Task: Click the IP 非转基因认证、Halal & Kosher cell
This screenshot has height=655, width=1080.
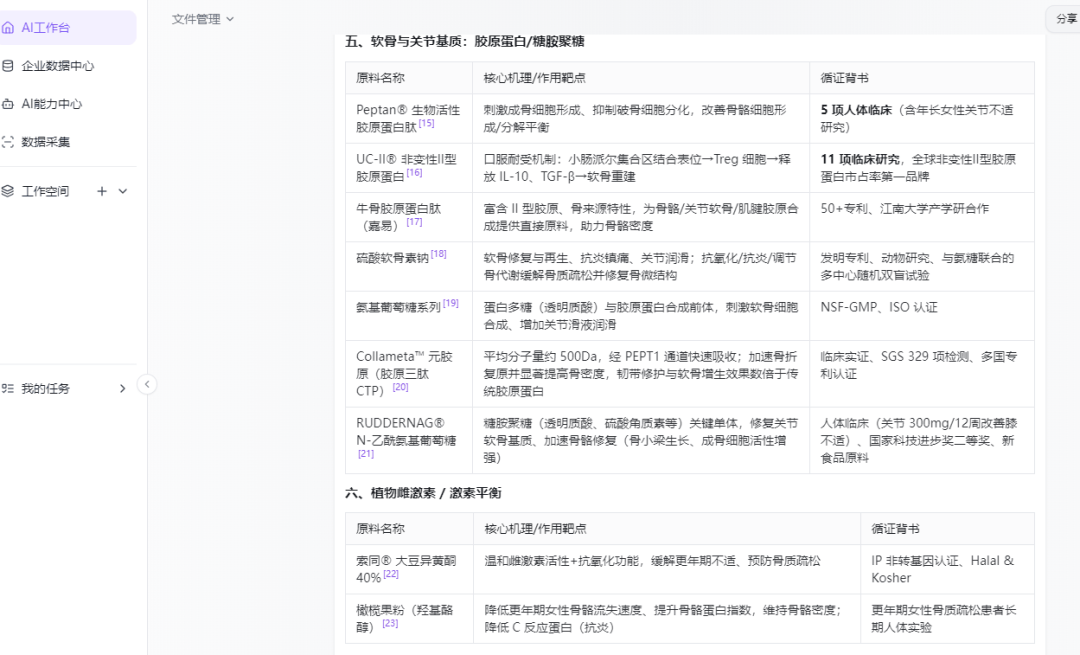Action: pyautogui.click(x=948, y=570)
